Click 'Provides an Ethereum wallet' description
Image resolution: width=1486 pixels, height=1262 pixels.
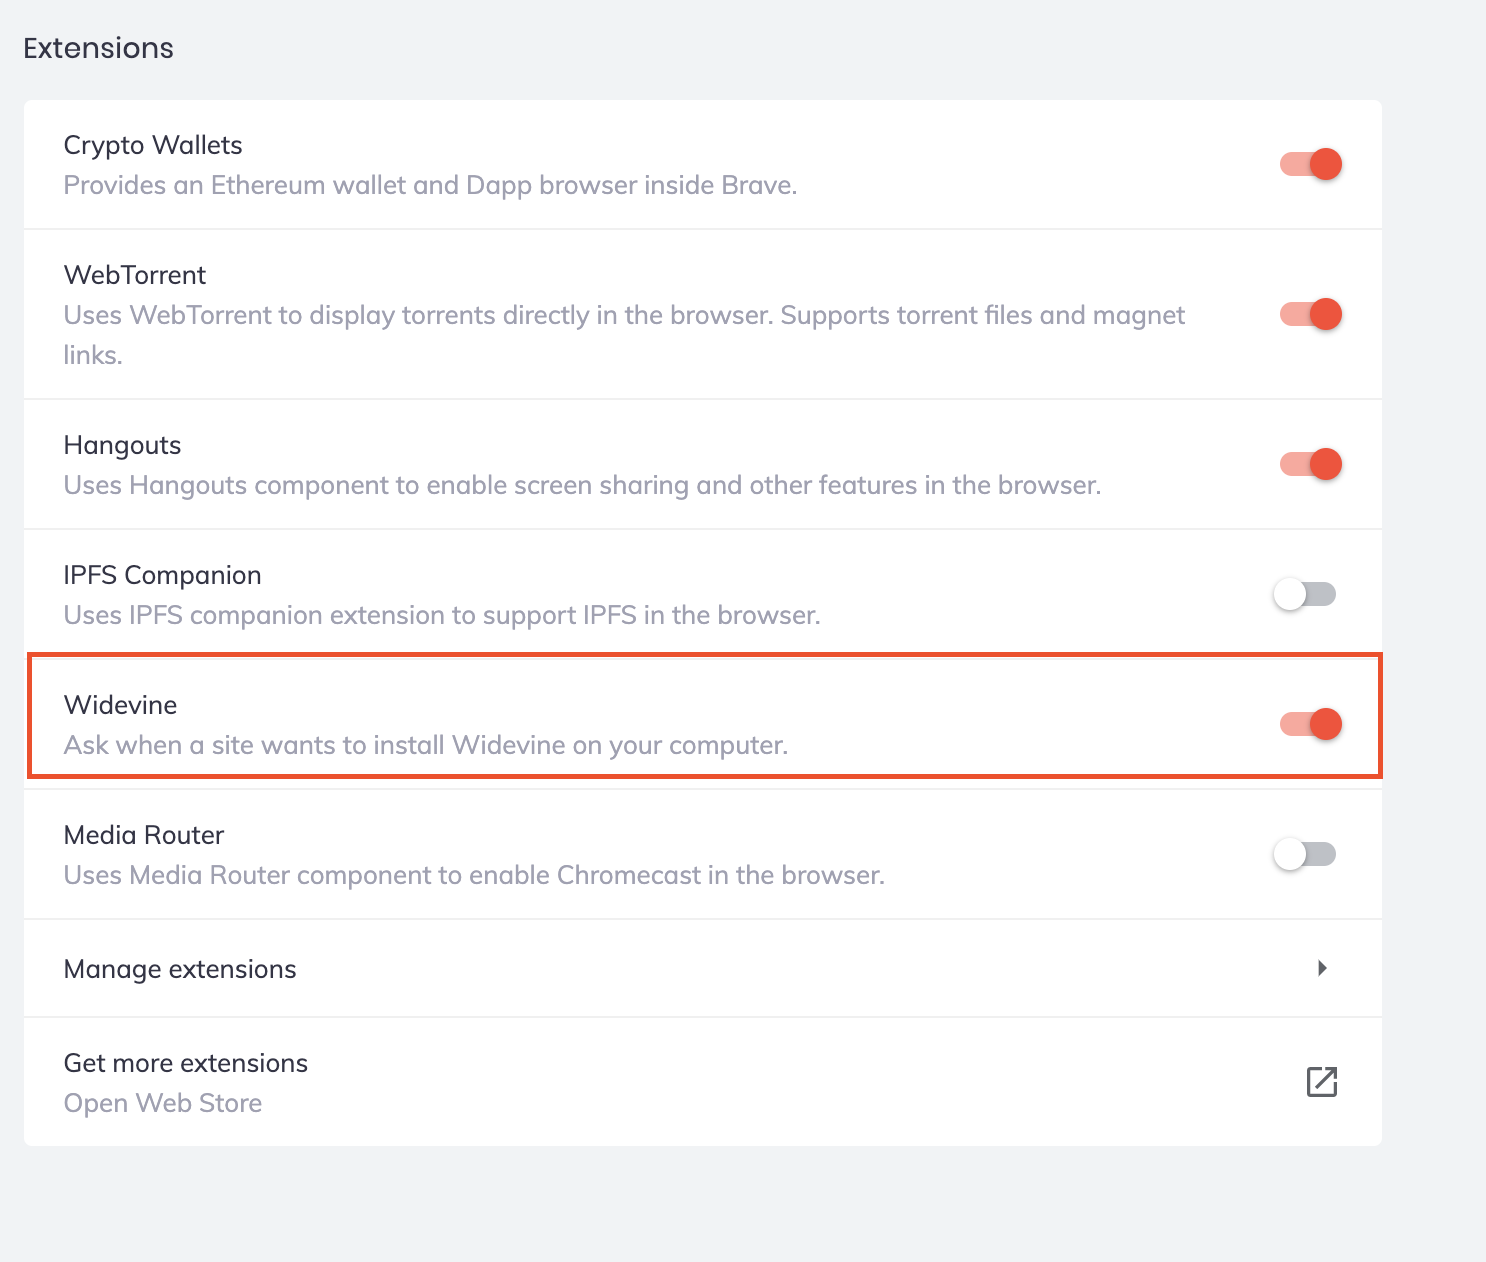431,186
